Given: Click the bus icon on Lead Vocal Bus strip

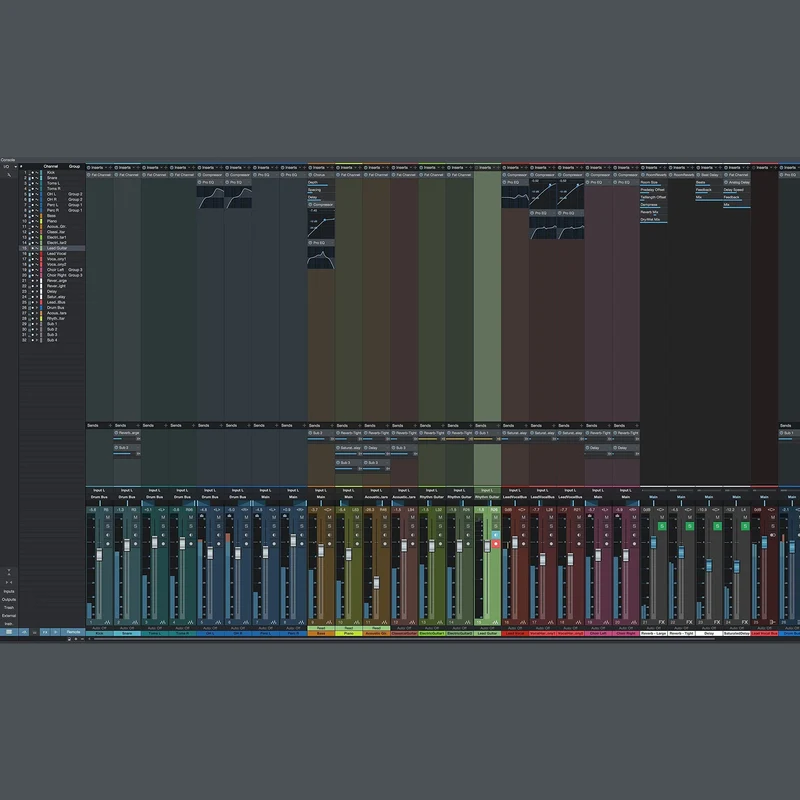Looking at the screenshot, I should tap(772, 622).
